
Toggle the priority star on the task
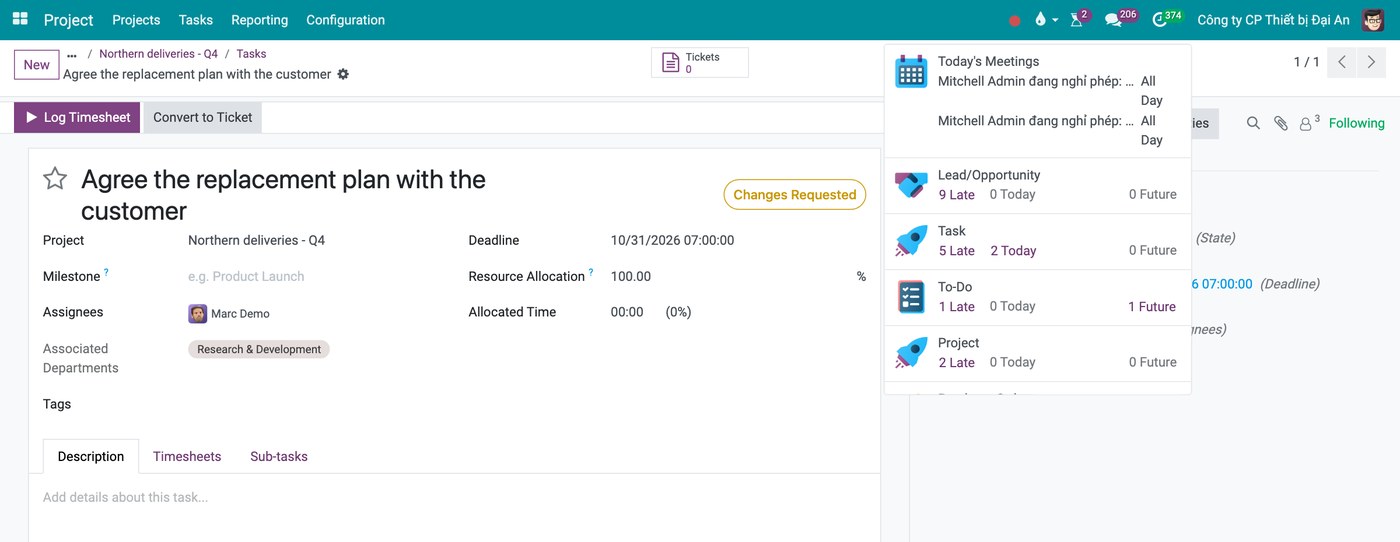click(x=55, y=179)
